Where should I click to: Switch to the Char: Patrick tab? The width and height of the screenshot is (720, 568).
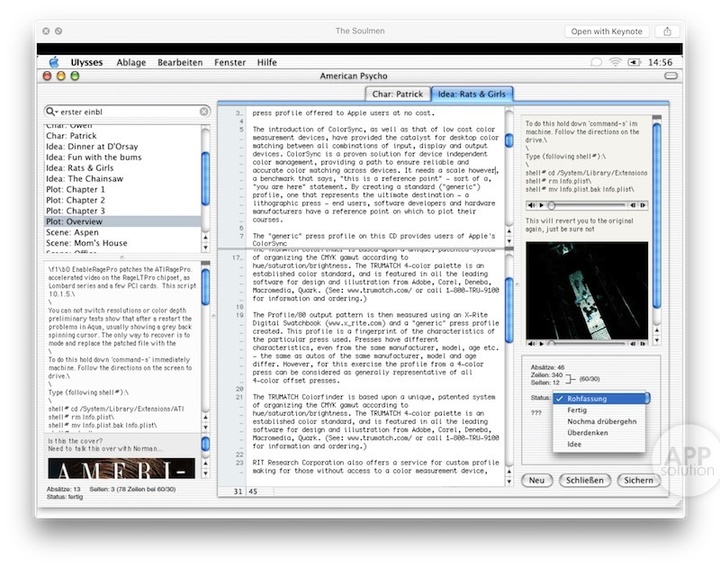tap(399, 94)
